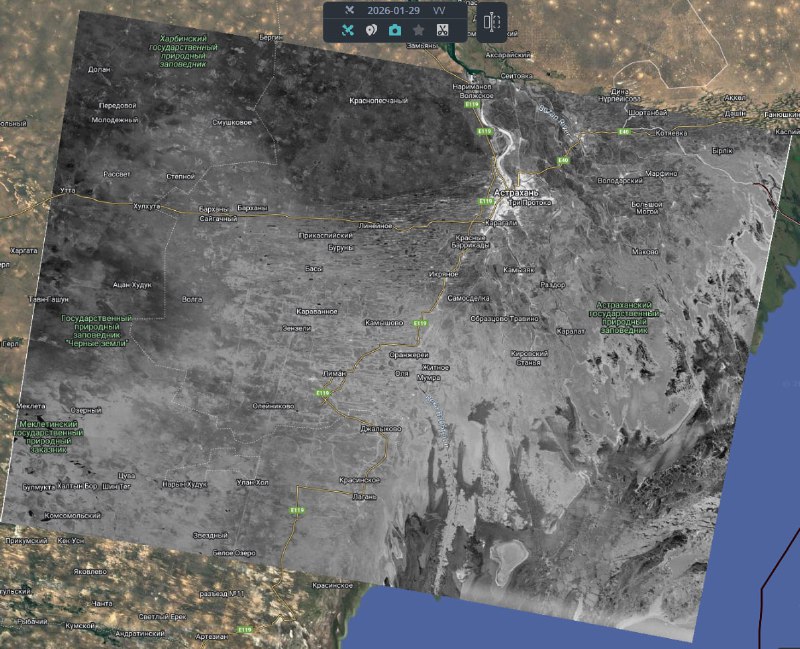Image resolution: width=800 pixels, height=649 pixels.
Task: Click the camera snapshot icon
Action: coord(395,30)
